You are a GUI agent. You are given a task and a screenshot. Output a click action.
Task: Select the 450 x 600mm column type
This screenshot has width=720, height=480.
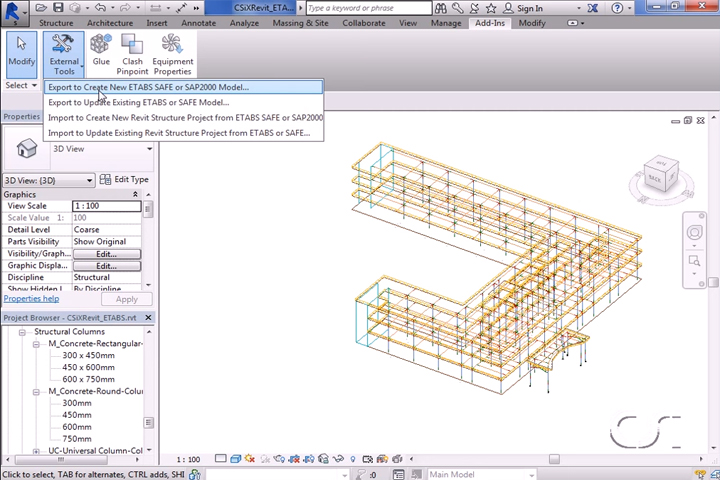[89, 367]
